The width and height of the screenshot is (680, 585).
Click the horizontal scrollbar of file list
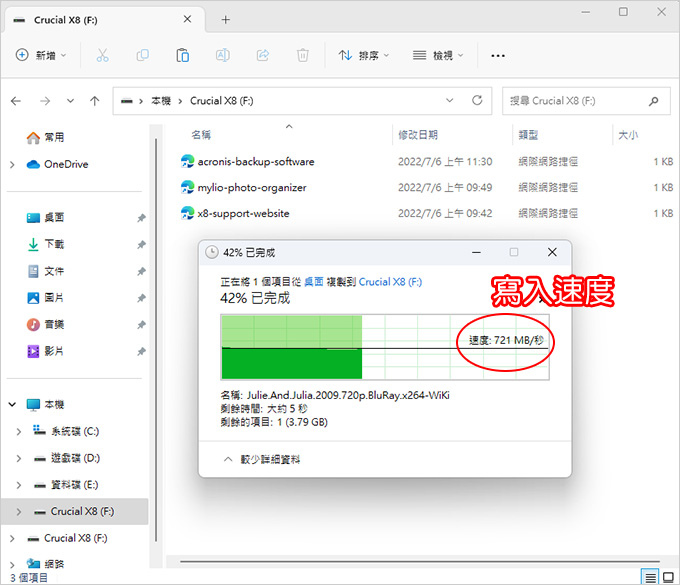point(420,562)
